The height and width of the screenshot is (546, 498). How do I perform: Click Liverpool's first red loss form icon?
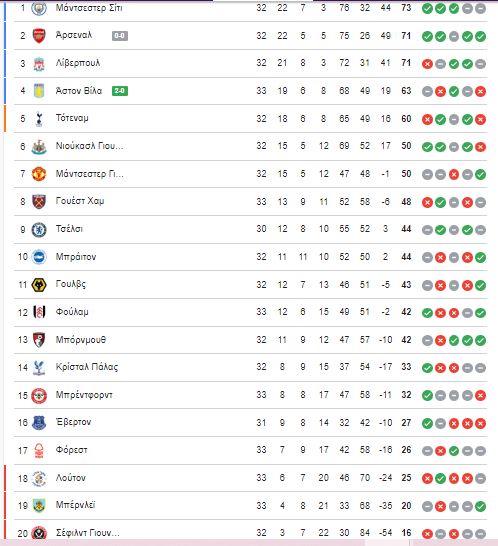[x=427, y=64]
